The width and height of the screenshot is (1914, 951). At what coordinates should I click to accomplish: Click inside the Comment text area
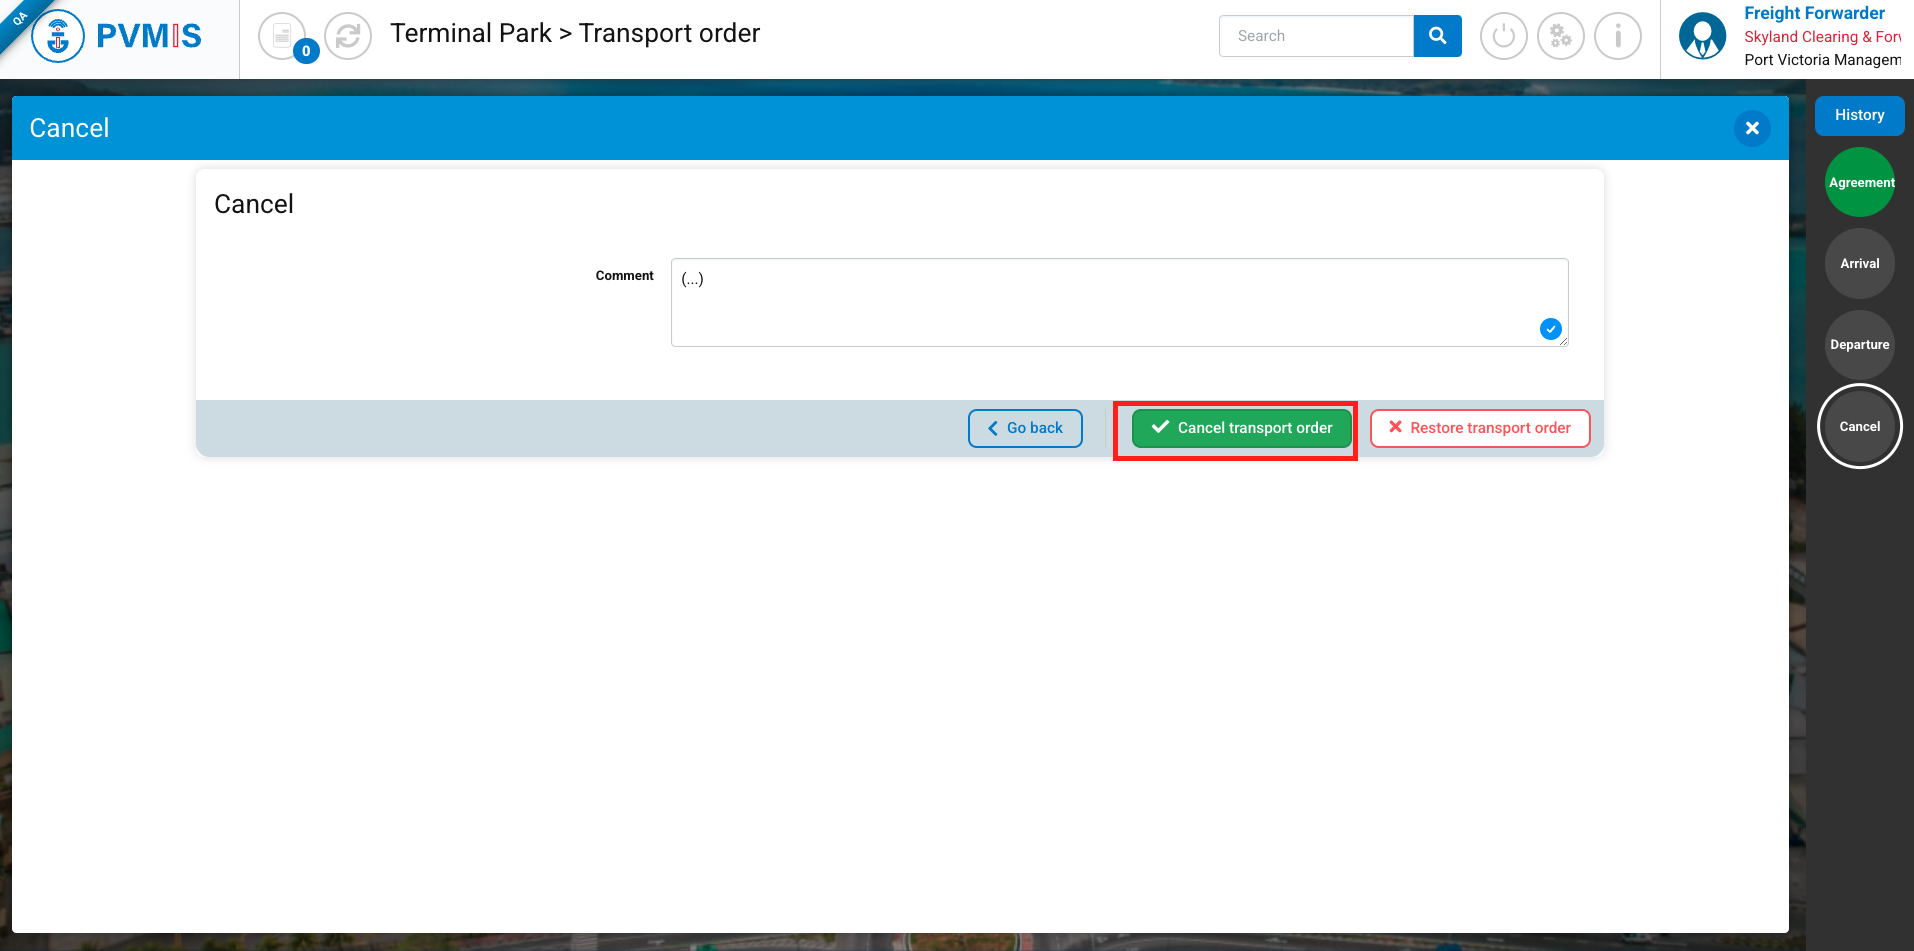click(1100, 302)
